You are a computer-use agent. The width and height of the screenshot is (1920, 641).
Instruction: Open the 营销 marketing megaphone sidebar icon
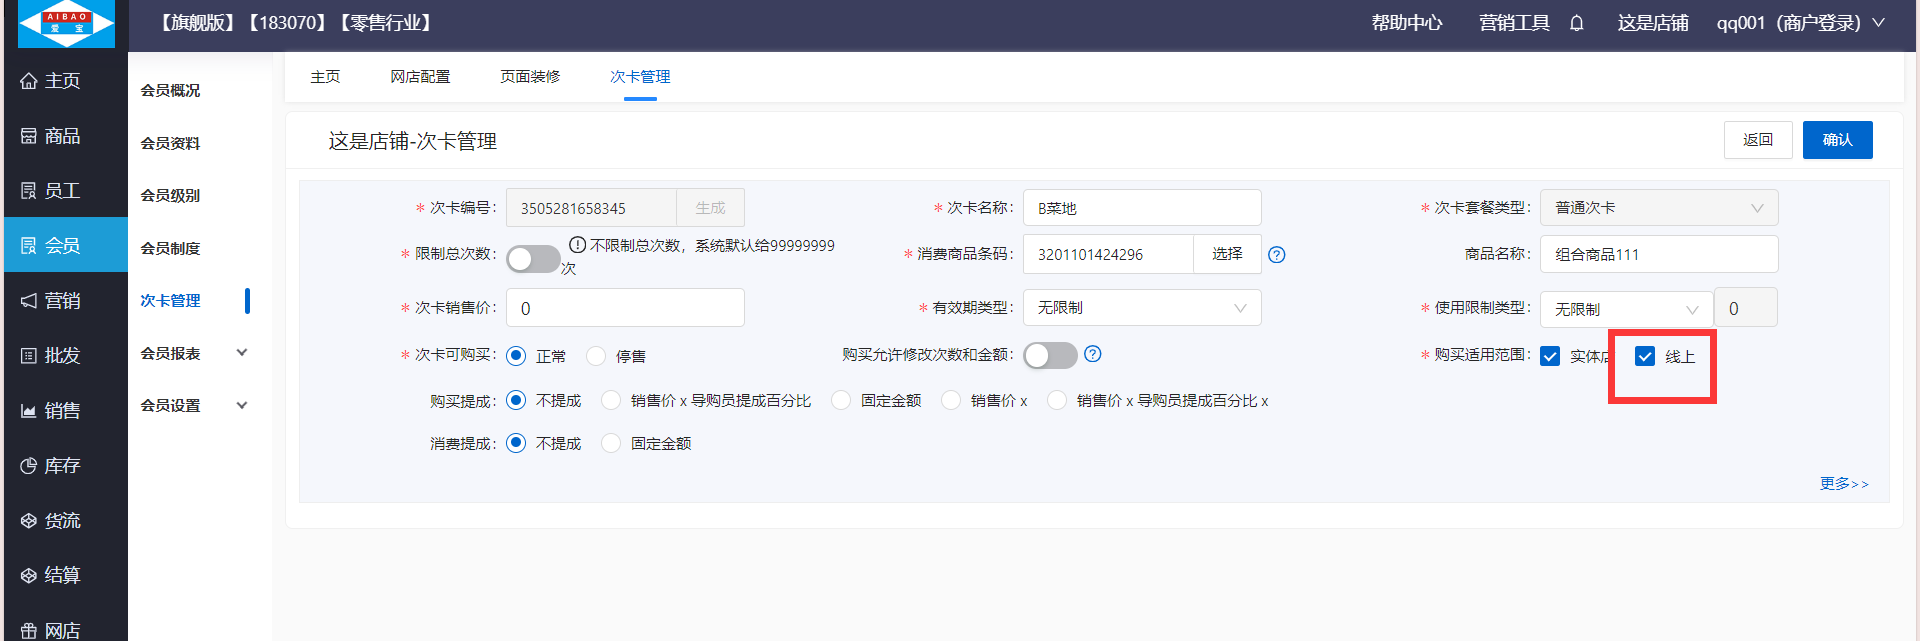click(x=29, y=301)
